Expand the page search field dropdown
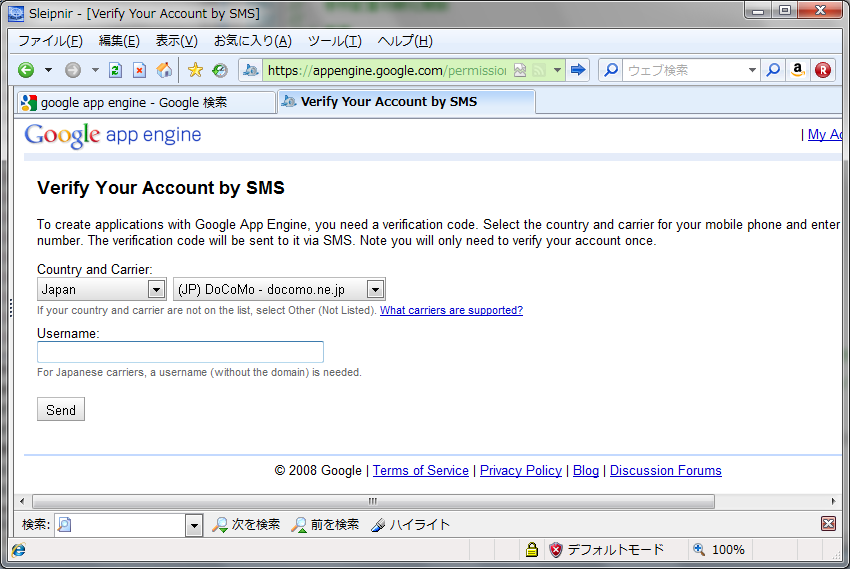 pyautogui.click(x=194, y=525)
